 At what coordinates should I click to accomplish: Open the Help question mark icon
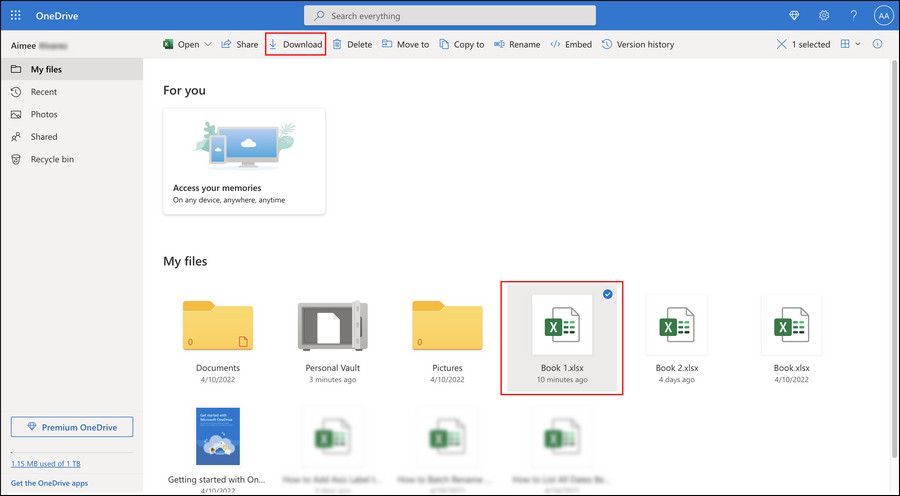(x=854, y=16)
